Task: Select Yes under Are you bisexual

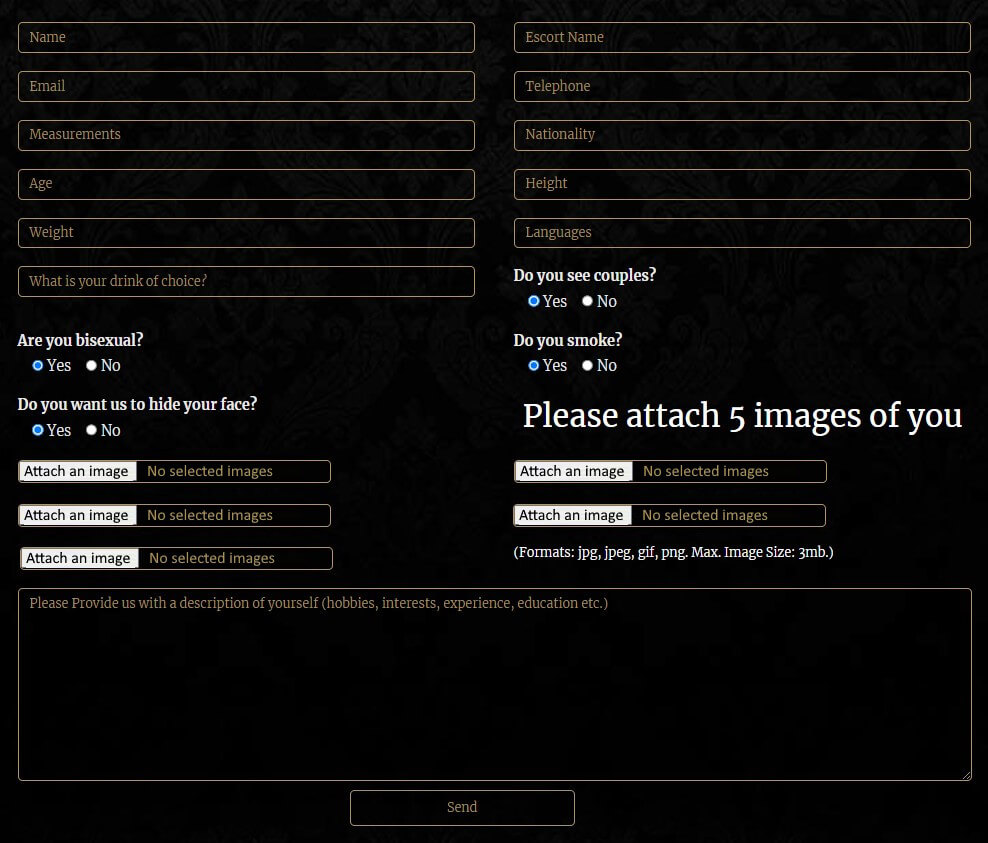Action: click(x=38, y=365)
